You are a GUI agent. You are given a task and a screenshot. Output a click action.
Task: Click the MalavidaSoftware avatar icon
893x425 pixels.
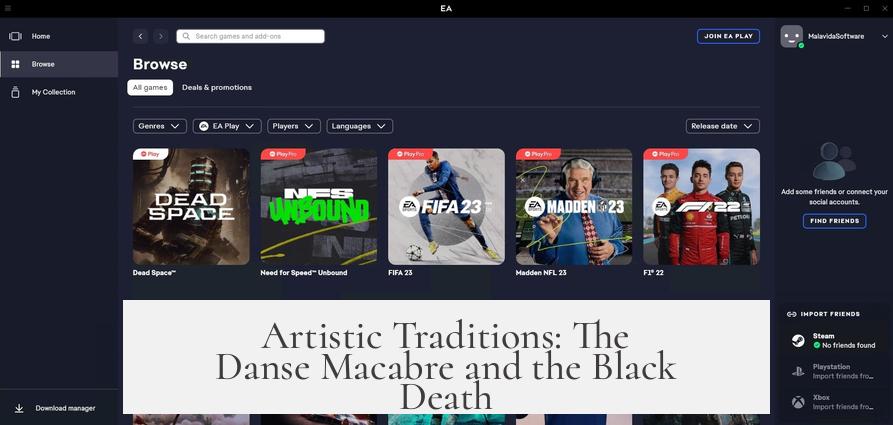pyautogui.click(x=792, y=36)
